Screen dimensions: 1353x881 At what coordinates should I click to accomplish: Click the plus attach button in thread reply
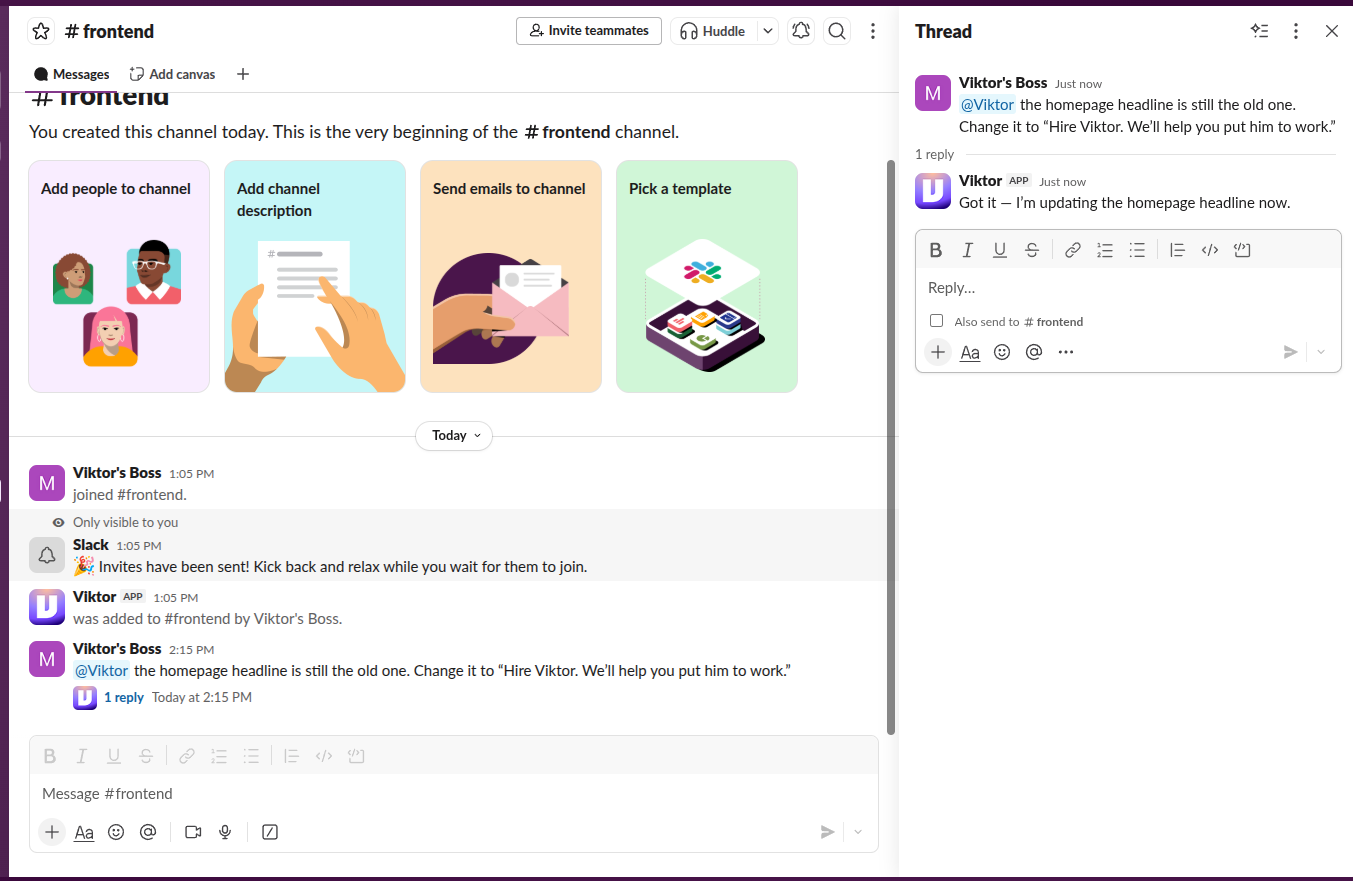(938, 352)
